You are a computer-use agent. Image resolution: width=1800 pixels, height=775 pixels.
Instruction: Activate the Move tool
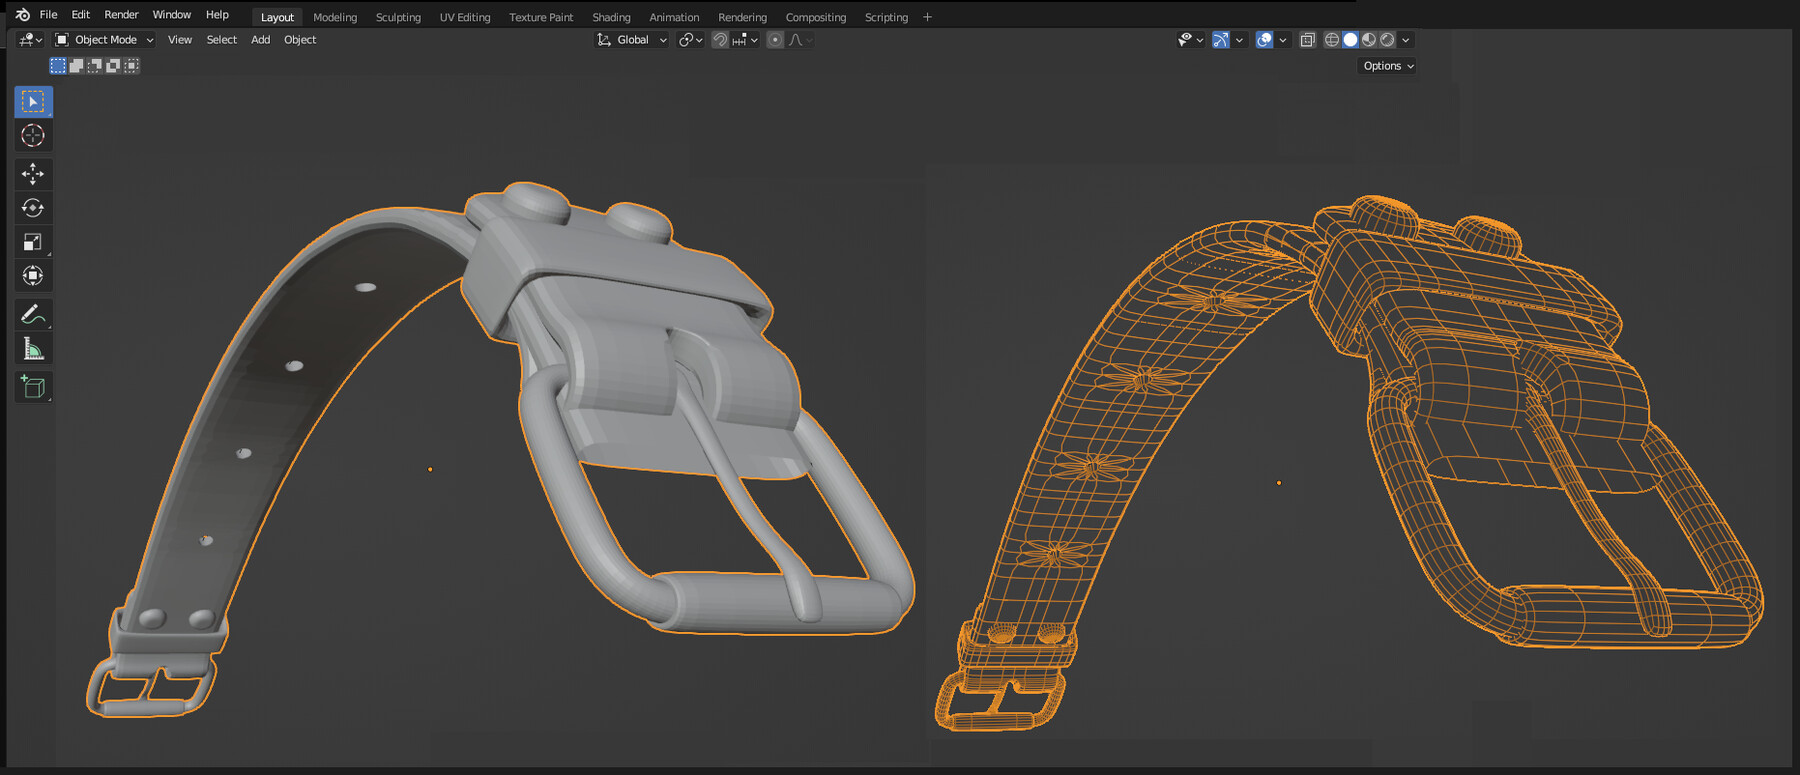[33, 174]
